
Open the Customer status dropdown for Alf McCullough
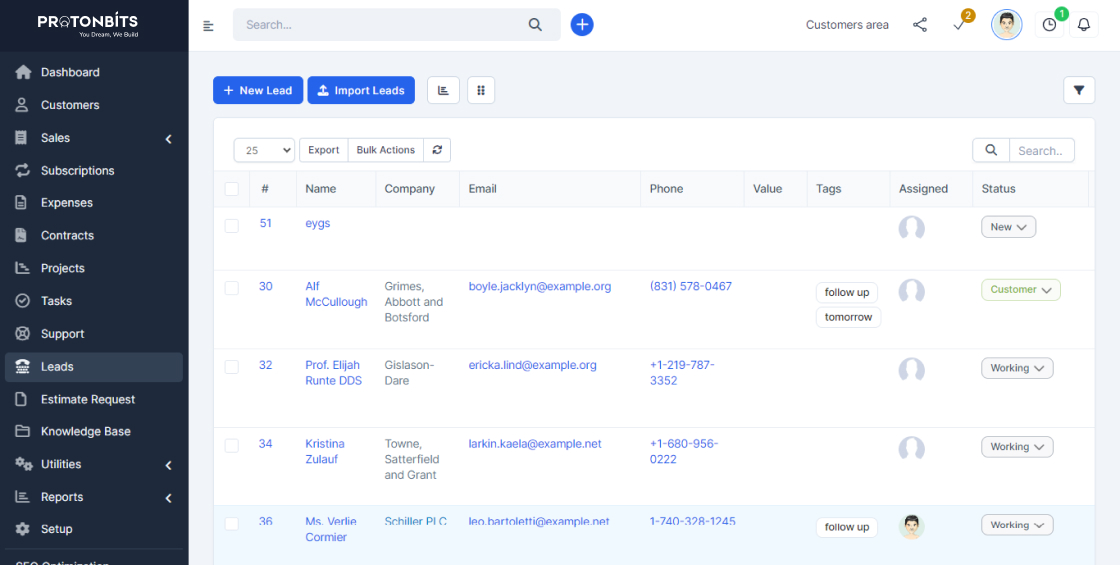(1020, 290)
